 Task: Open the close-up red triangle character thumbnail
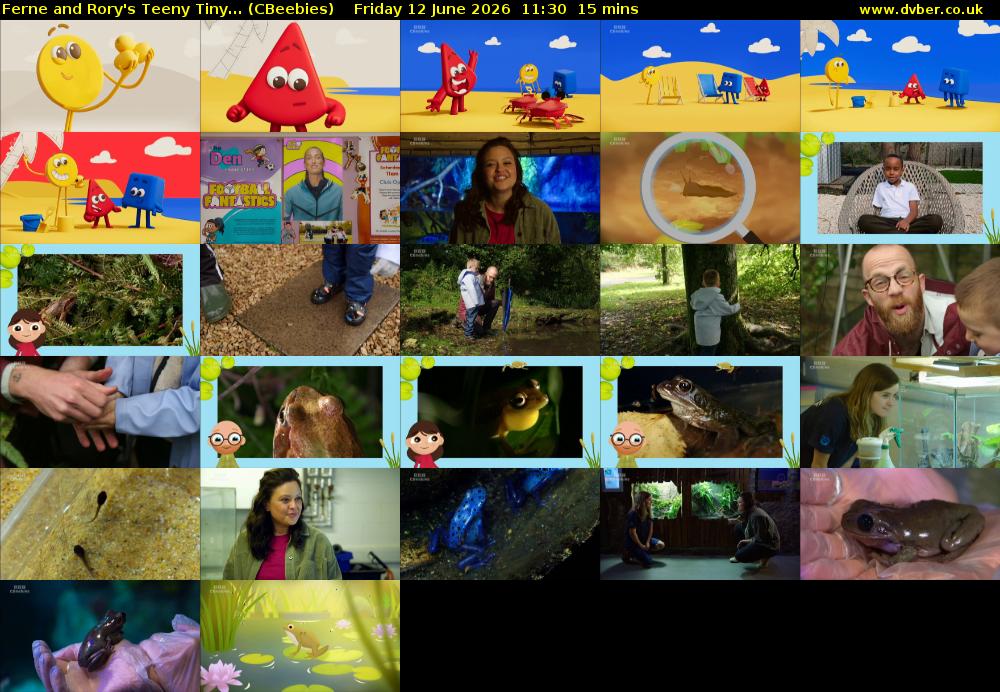coord(300,76)
